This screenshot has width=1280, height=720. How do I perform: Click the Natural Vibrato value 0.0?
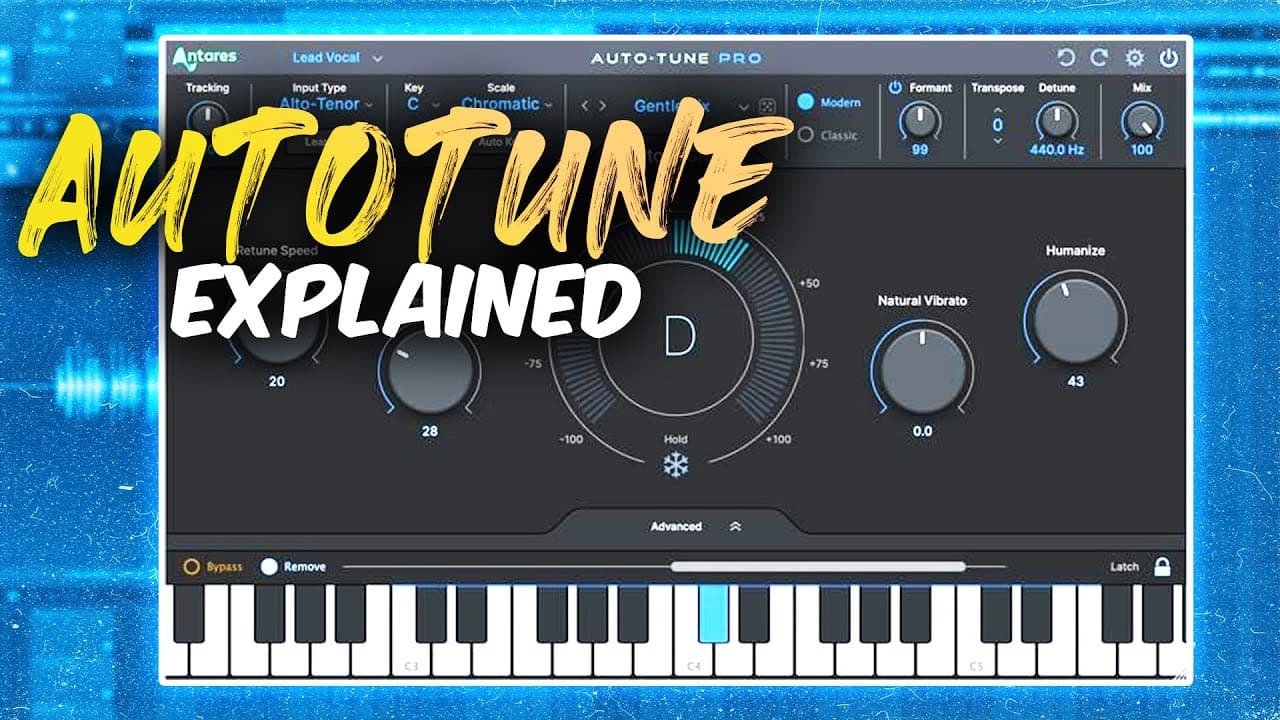tap(922, 431)
